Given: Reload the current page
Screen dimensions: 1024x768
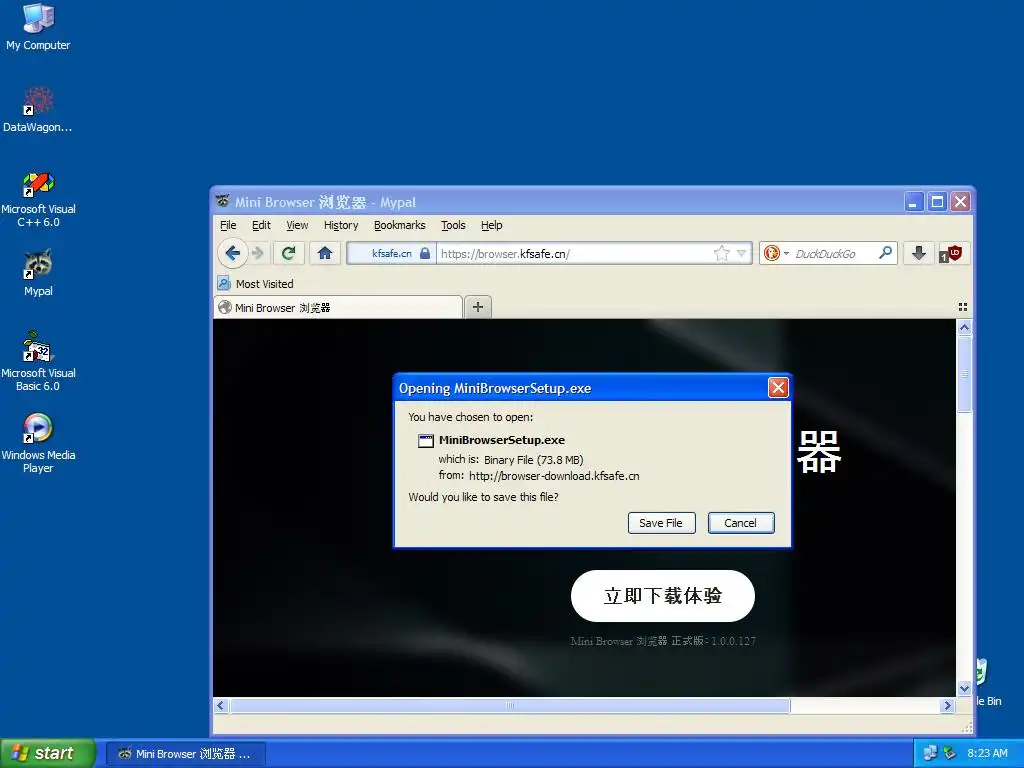Looking at the screenshot, I should [288, 253].
